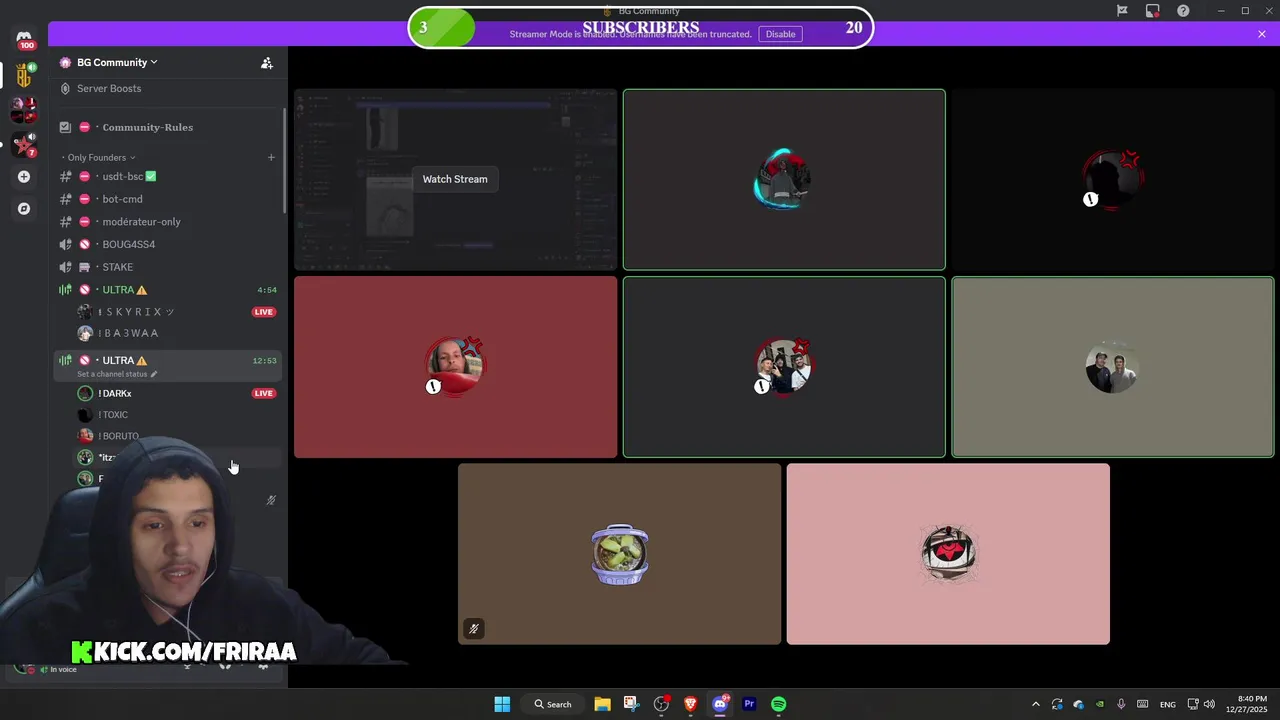Screen dimensions: 1280x720
Task: Disable streamer mode from the banner
Action: point(780,34)
